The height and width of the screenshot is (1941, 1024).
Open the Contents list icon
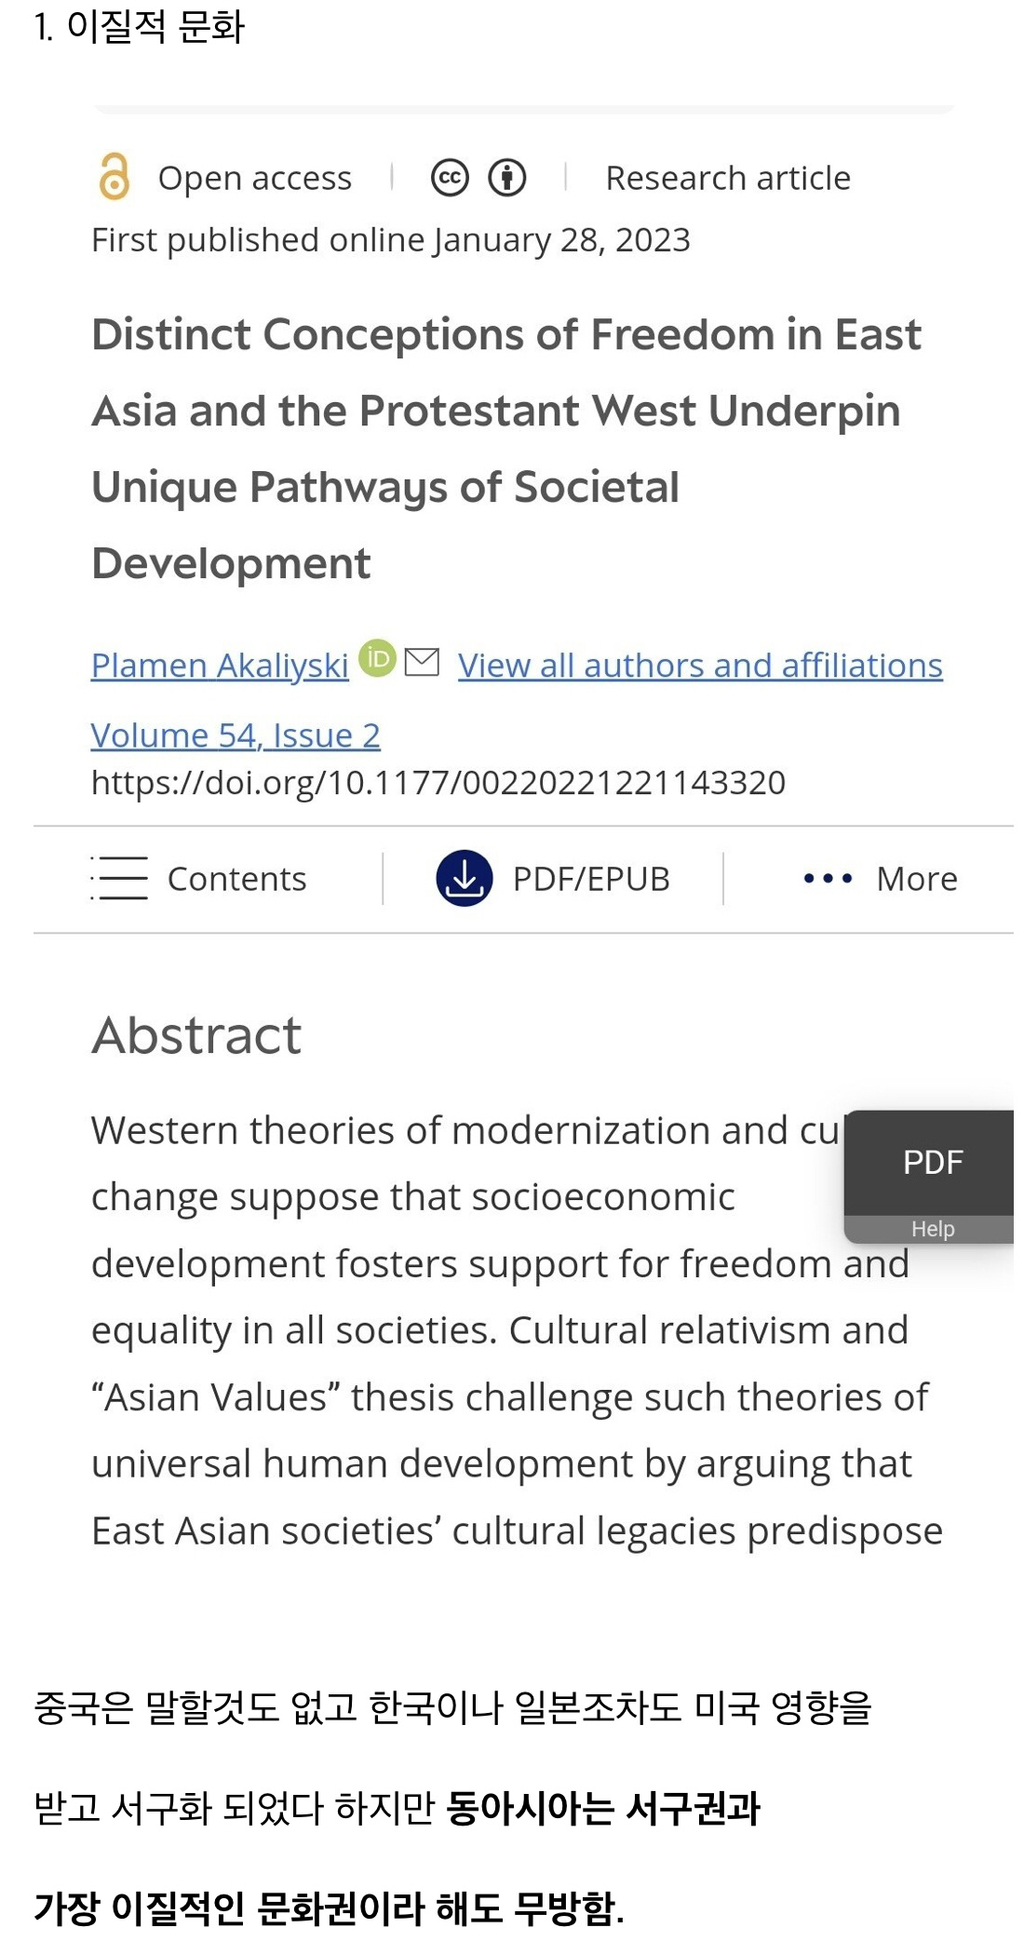[119, 878]
